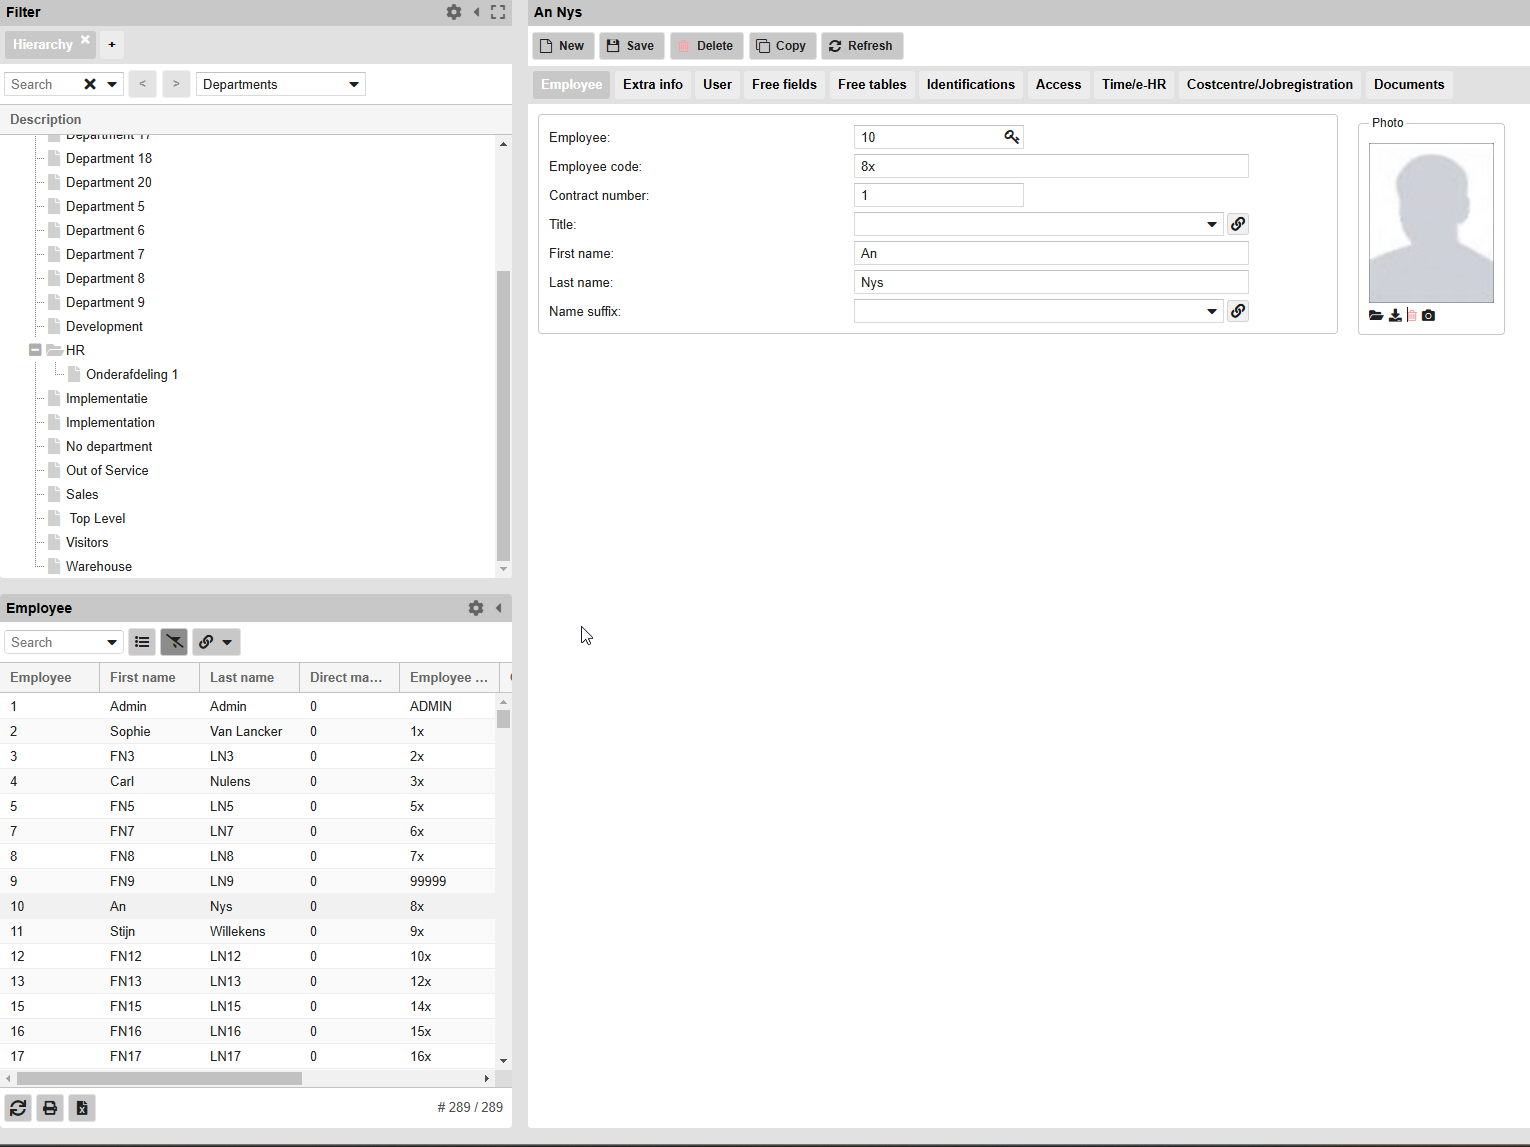Open Filter panel settings gear
The height and width of the screenshot is (1147, 1530).
click(454, 12)
